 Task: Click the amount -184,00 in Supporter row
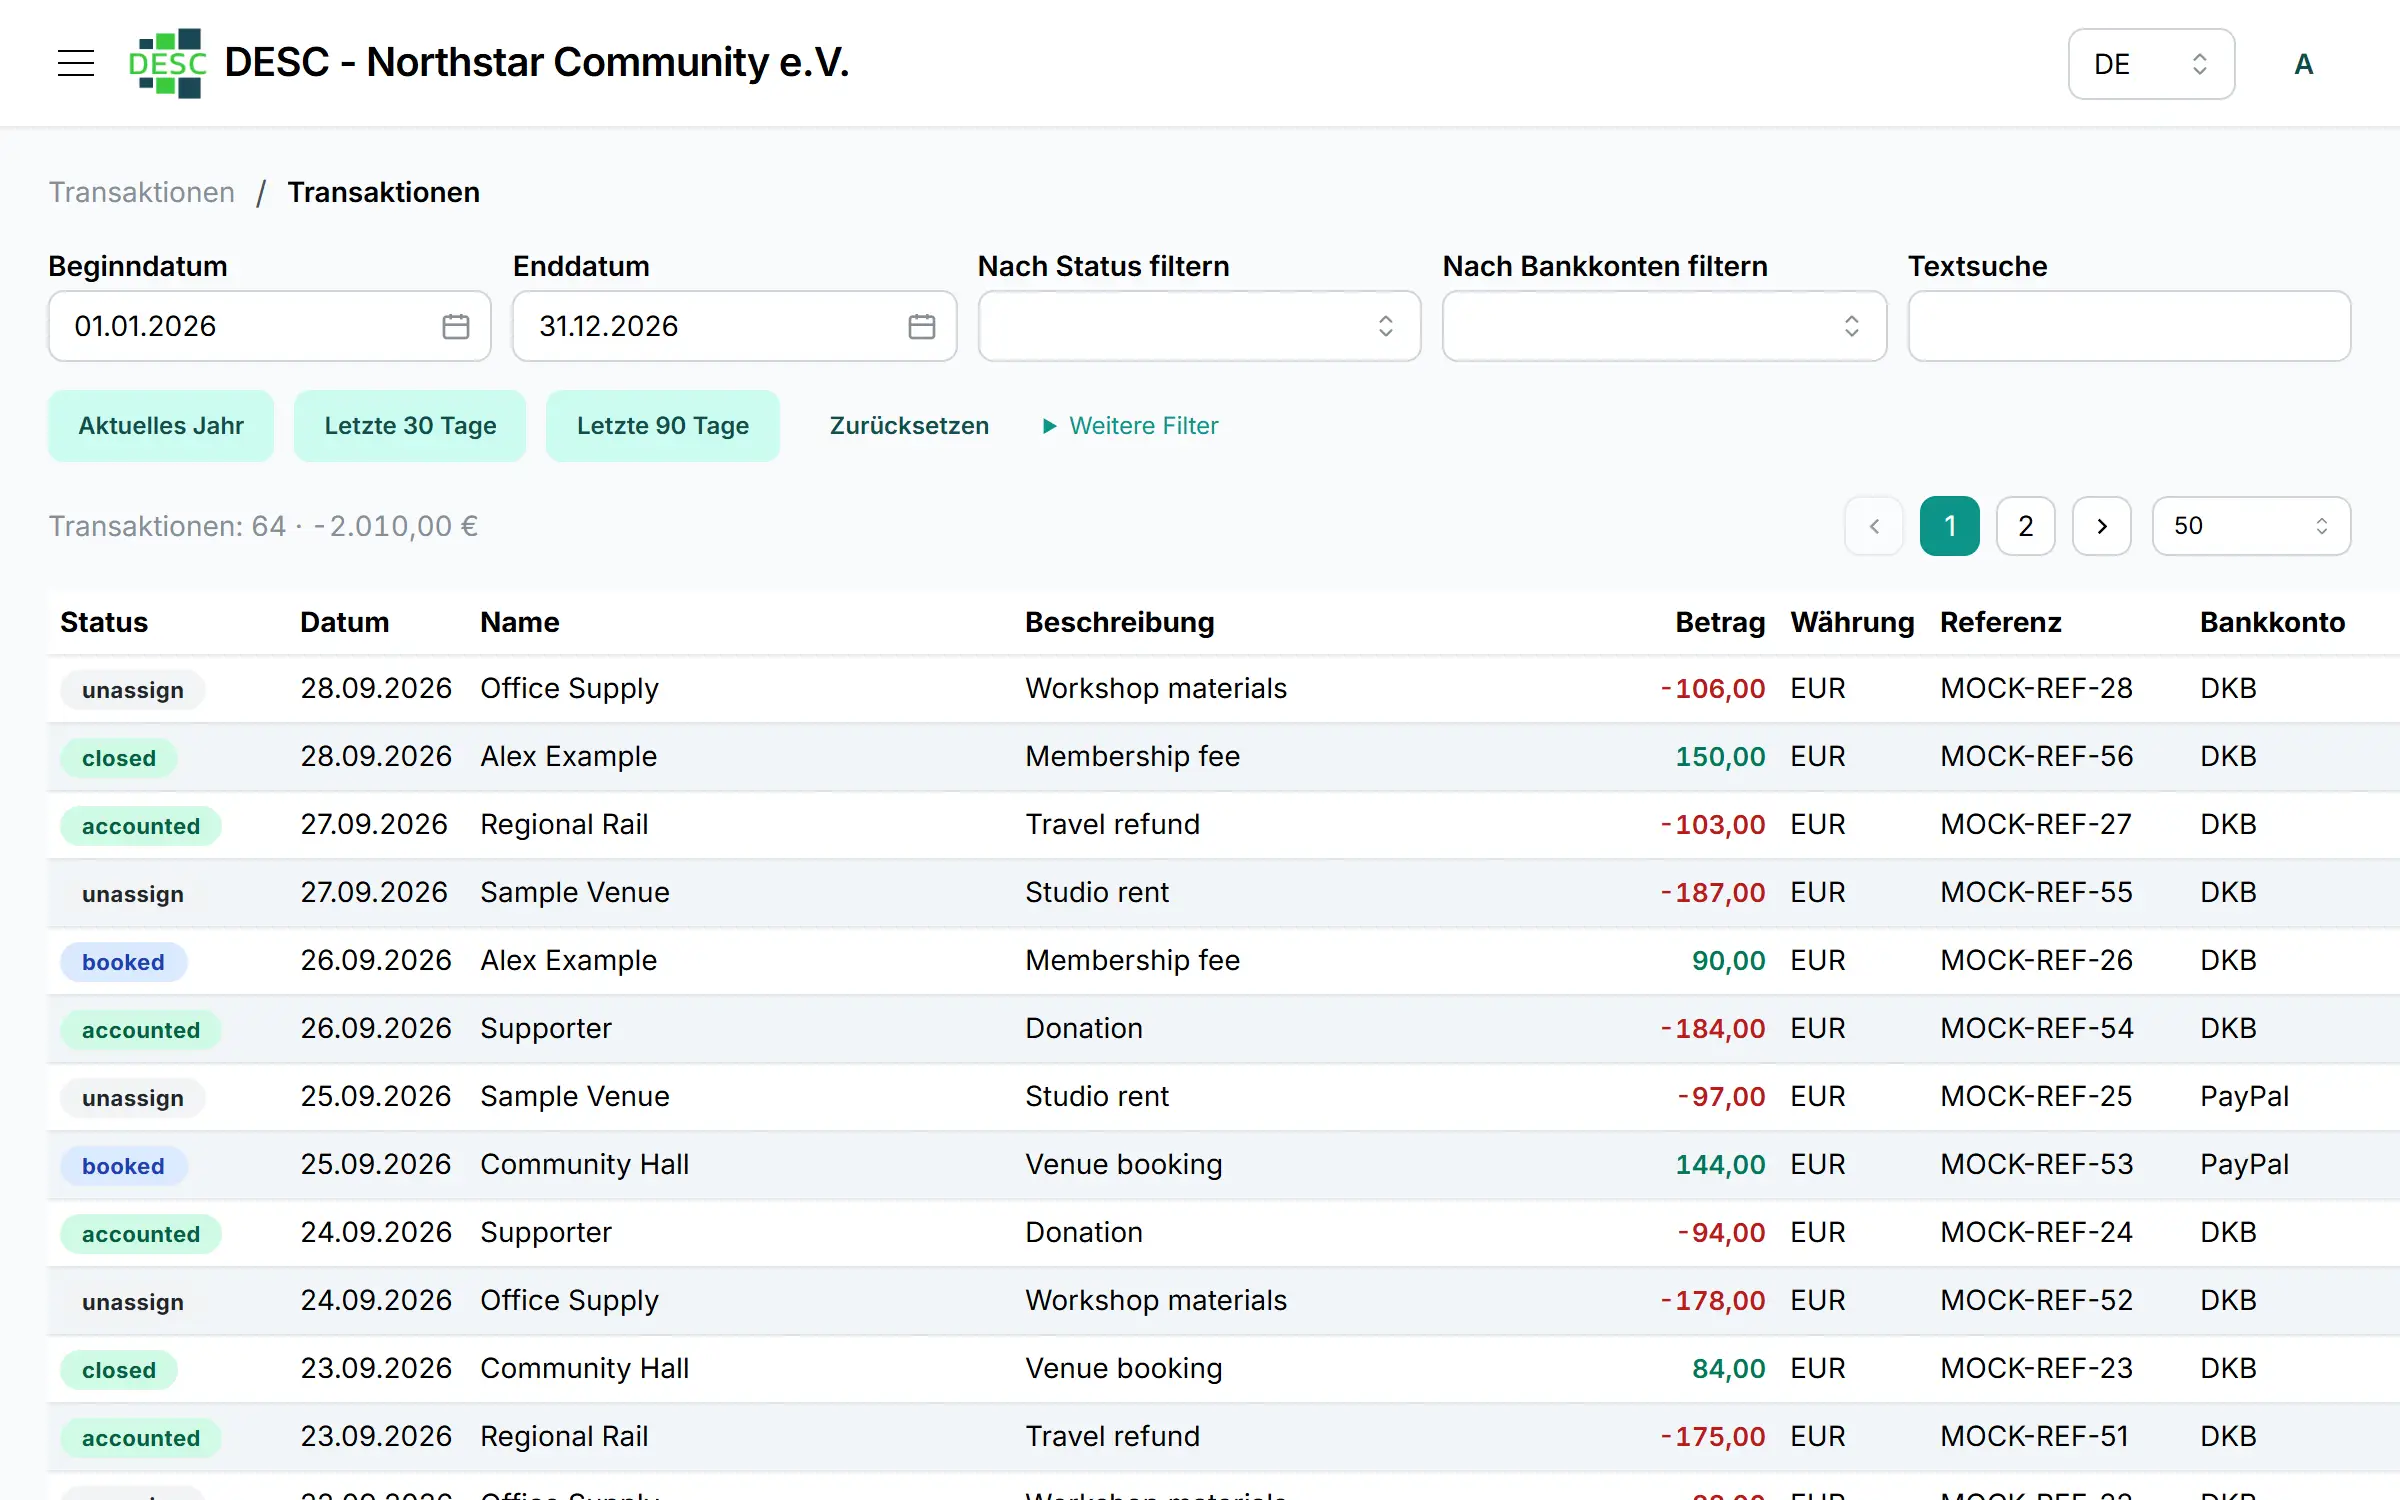click(1713, 1028)
